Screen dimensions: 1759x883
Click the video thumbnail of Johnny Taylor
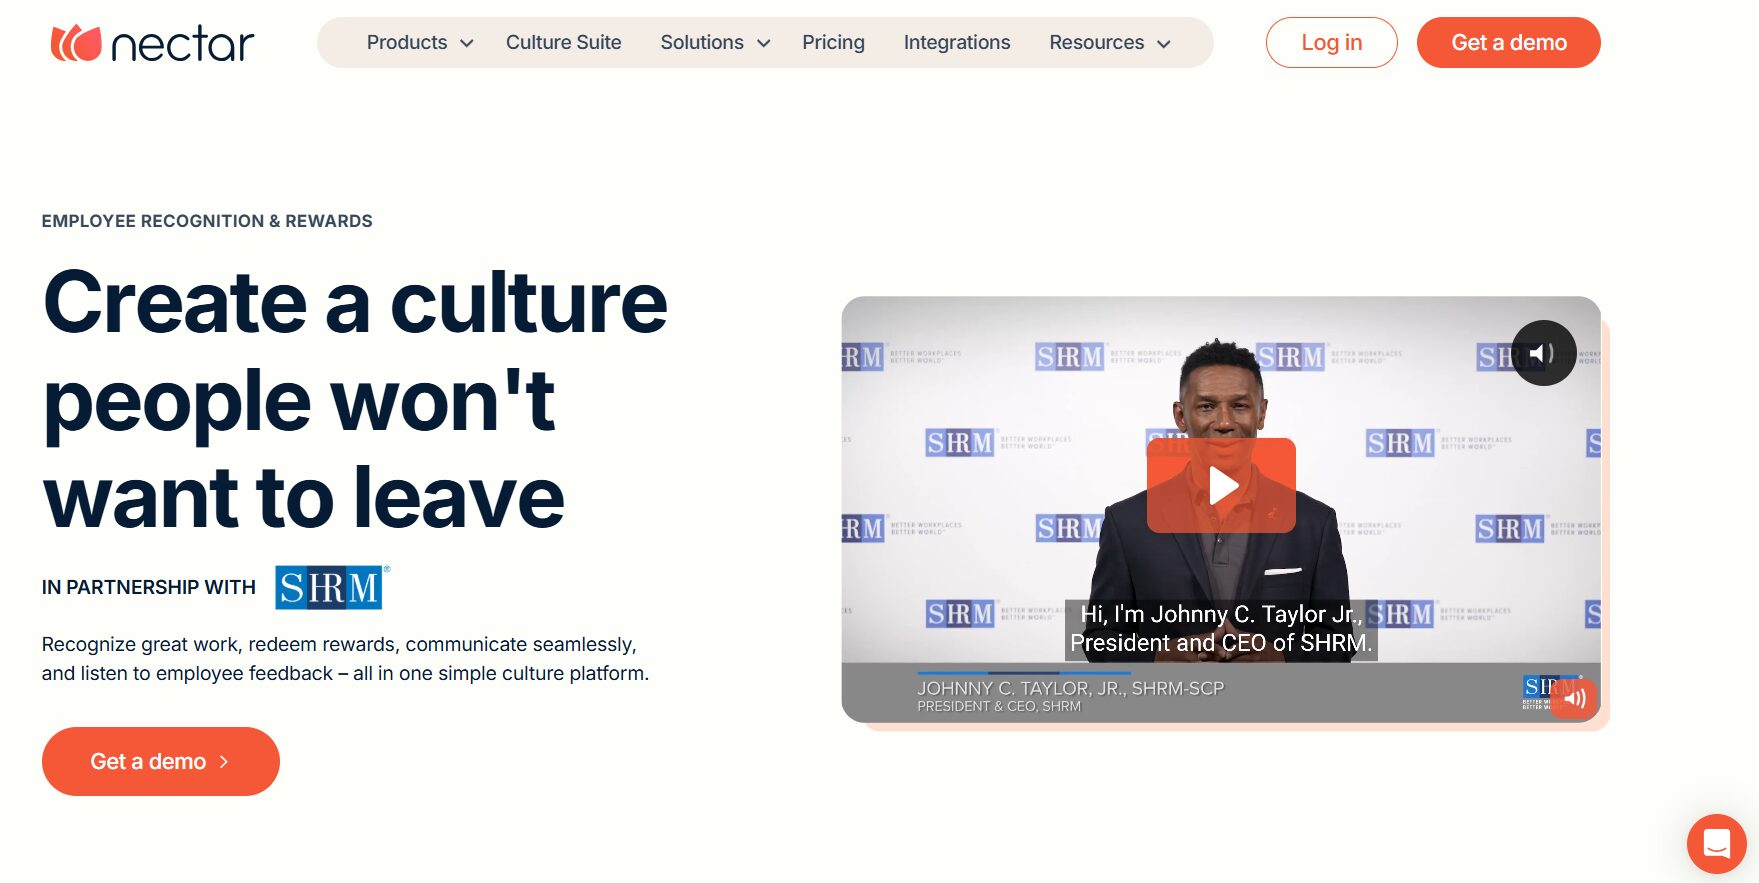click(x=1221, y=509)
